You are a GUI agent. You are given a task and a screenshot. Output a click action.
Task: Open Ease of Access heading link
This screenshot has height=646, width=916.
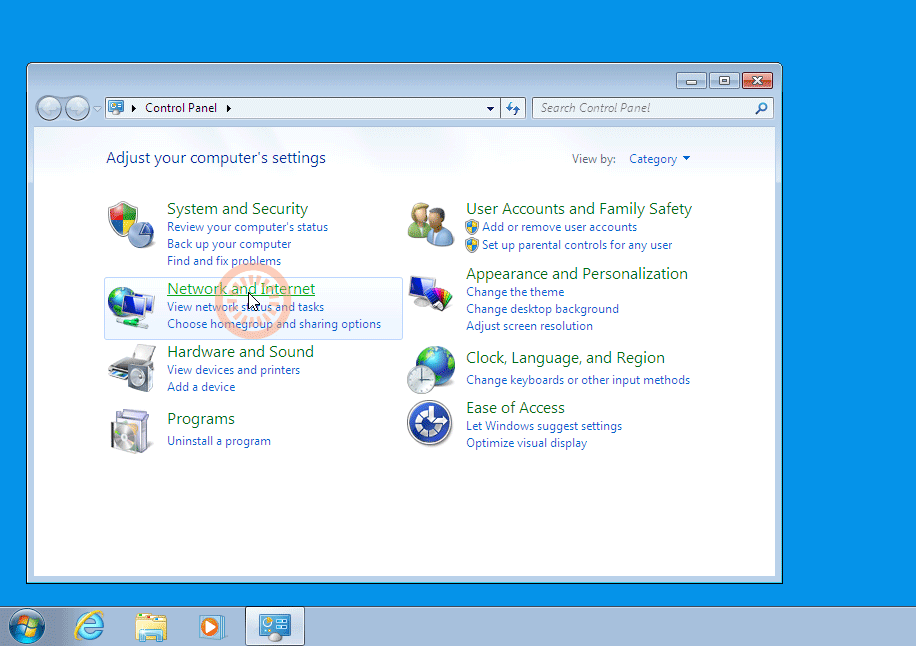[515, 408]
